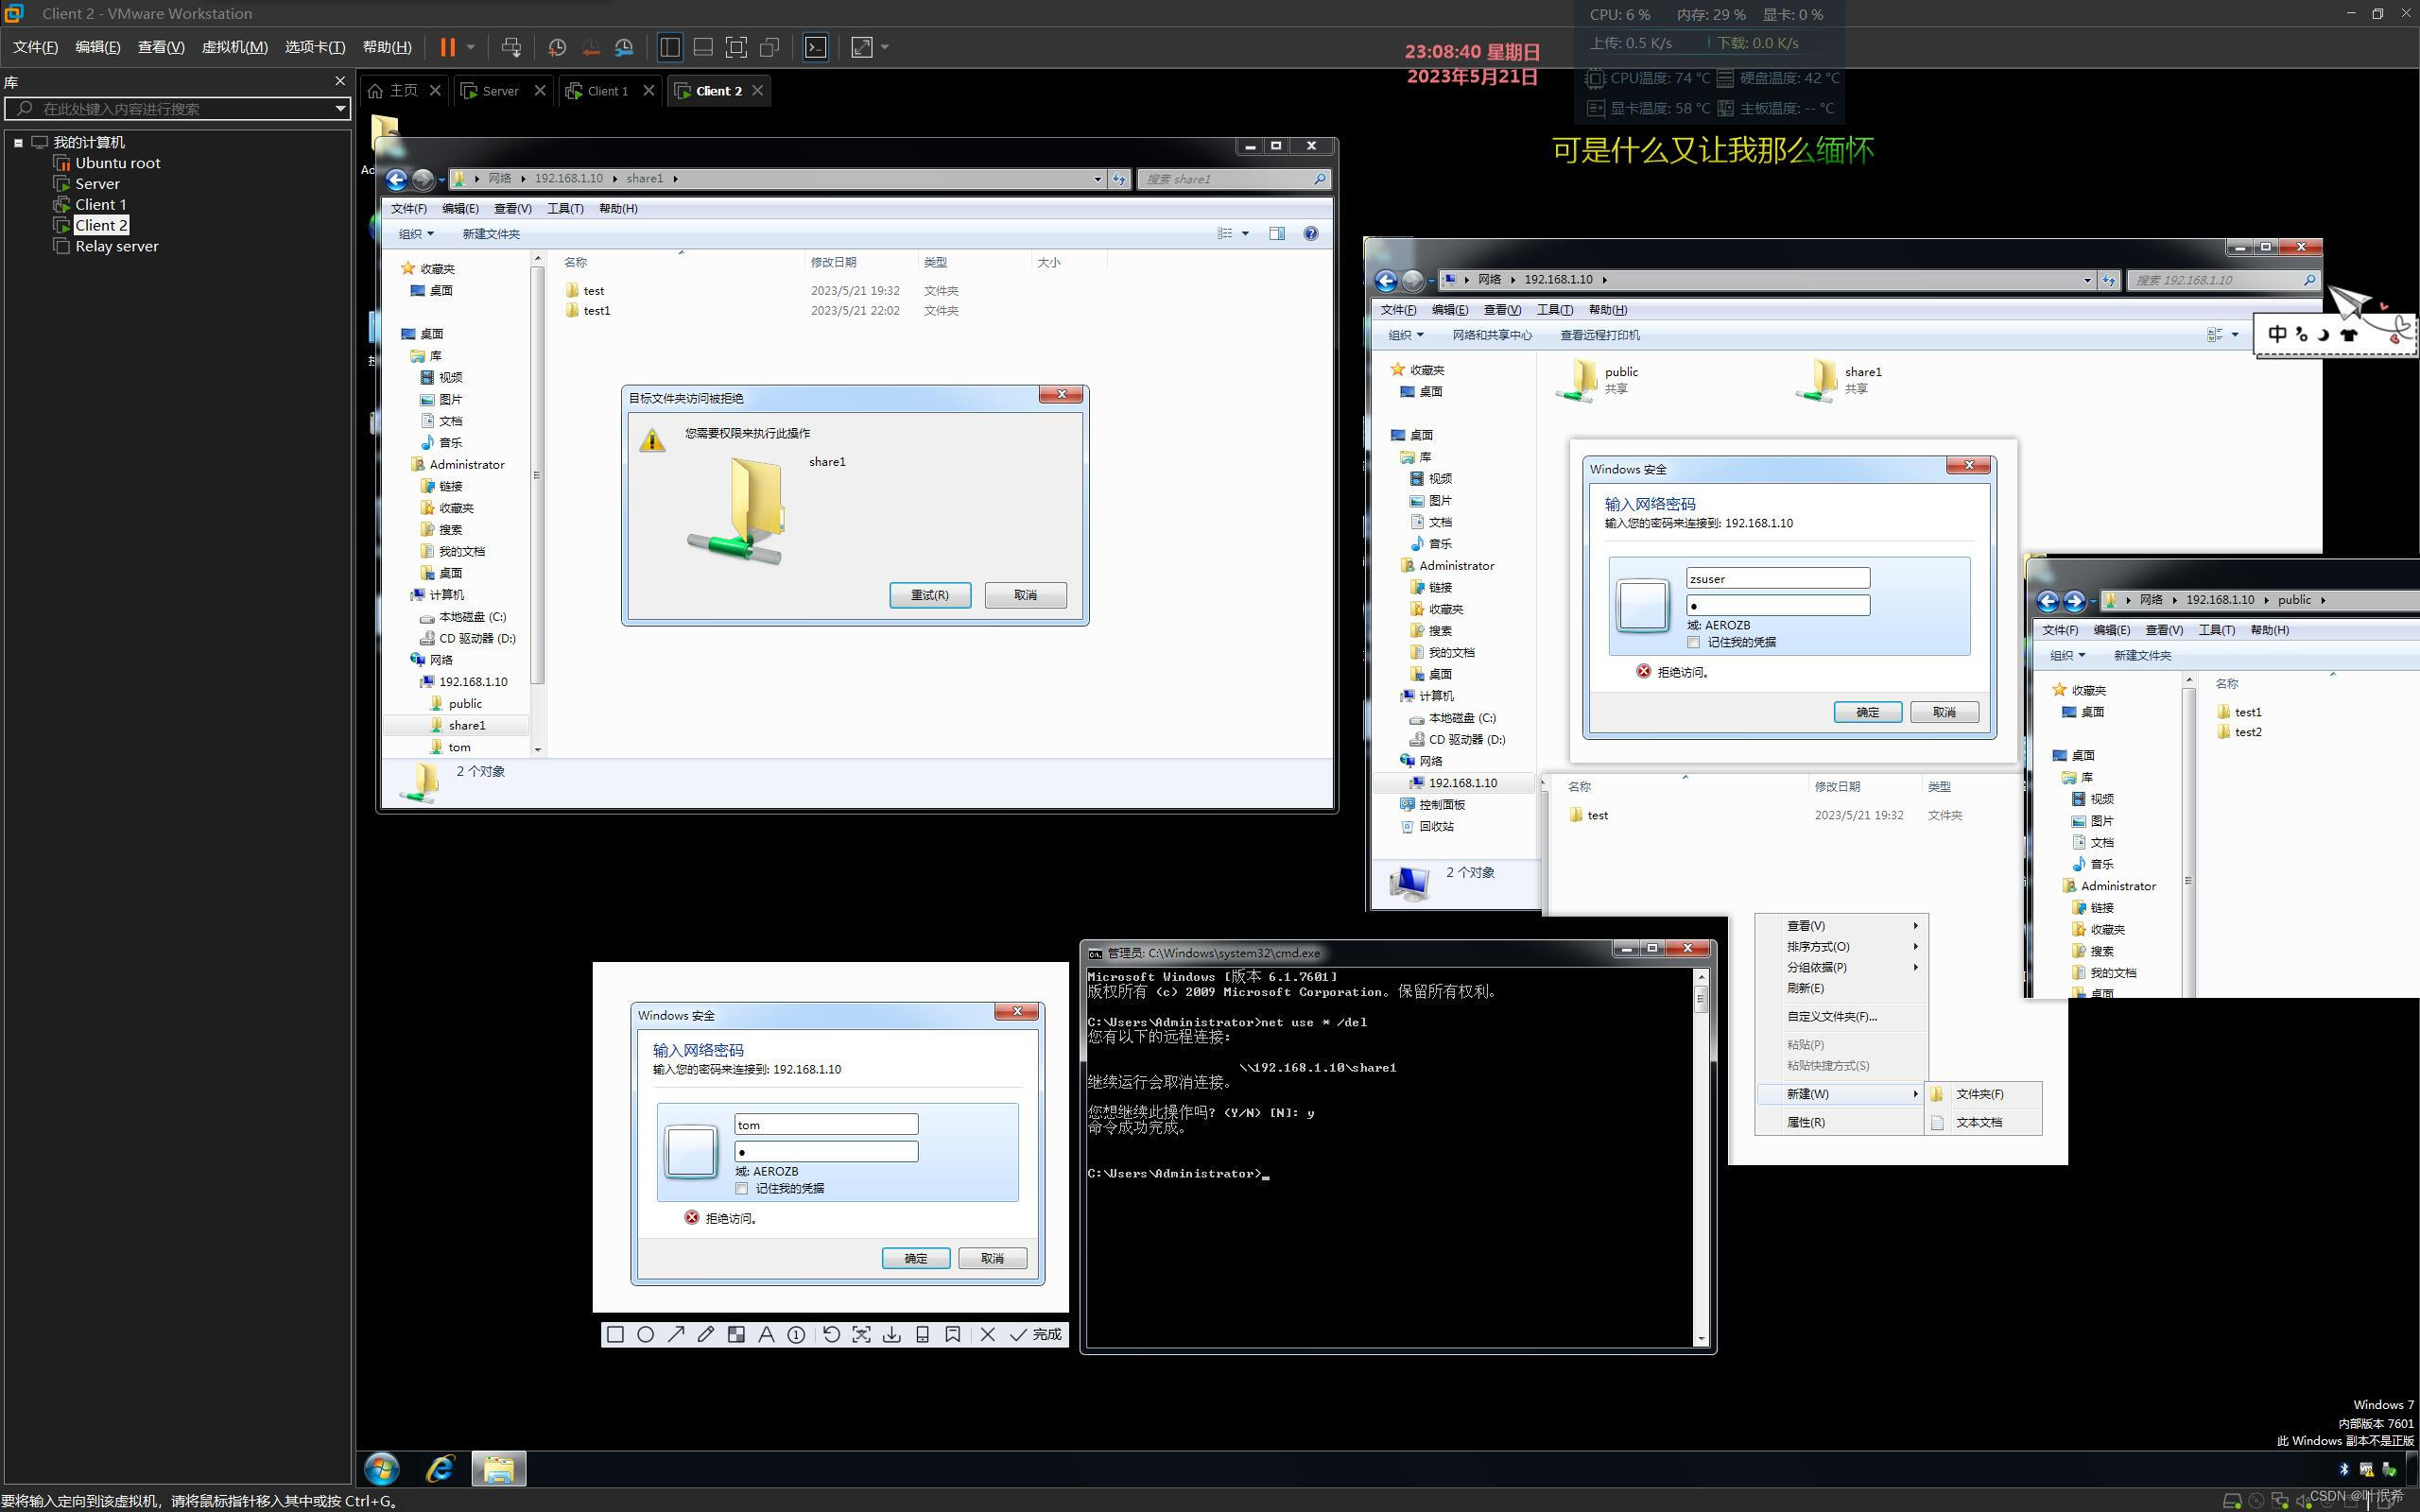Launch Internet Explorer from the taskbar
Image resolution: width=2420 pixels, height=1512 pixels.
pos(440,1468)
